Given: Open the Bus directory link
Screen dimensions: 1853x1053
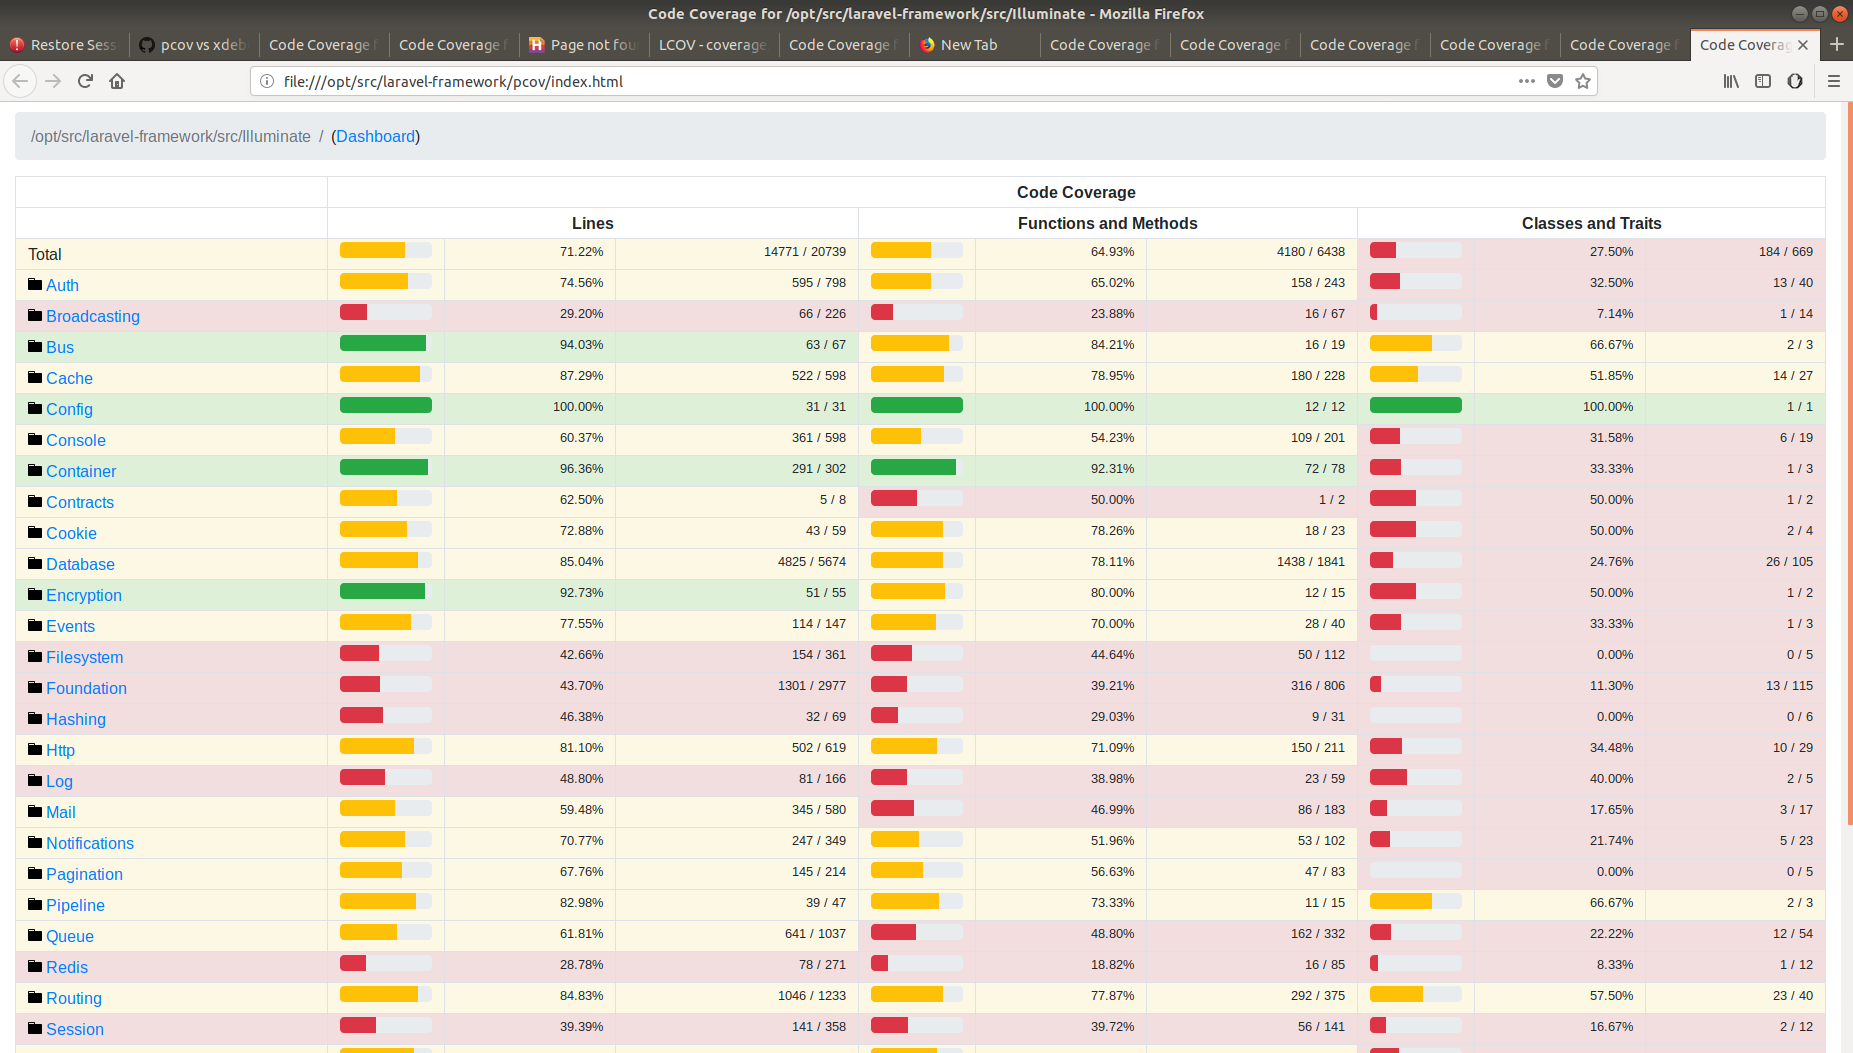Looking at the screenshot, I should 60,347.
